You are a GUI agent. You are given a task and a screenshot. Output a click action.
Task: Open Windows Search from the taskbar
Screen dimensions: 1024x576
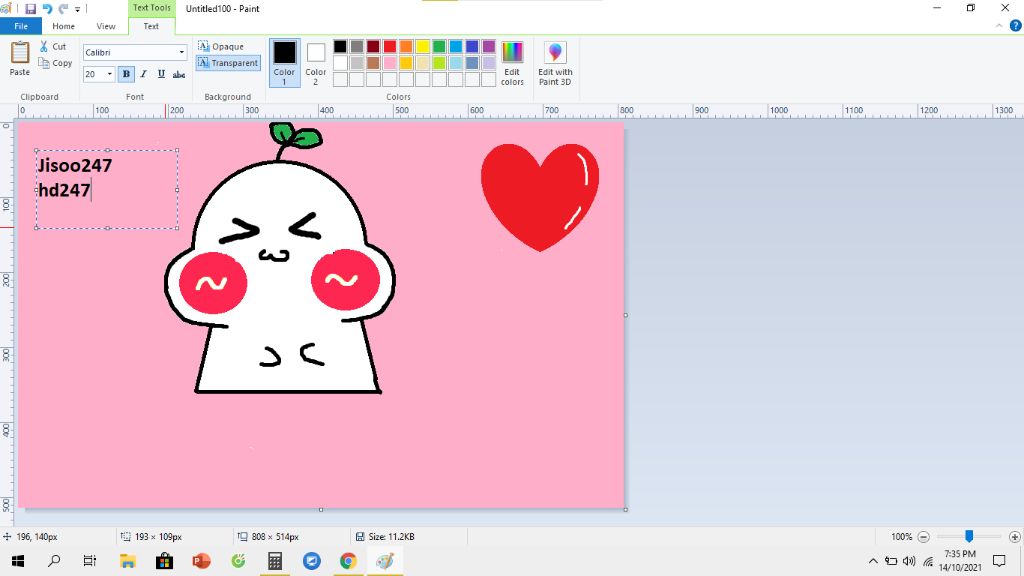(x=54, y=561)
